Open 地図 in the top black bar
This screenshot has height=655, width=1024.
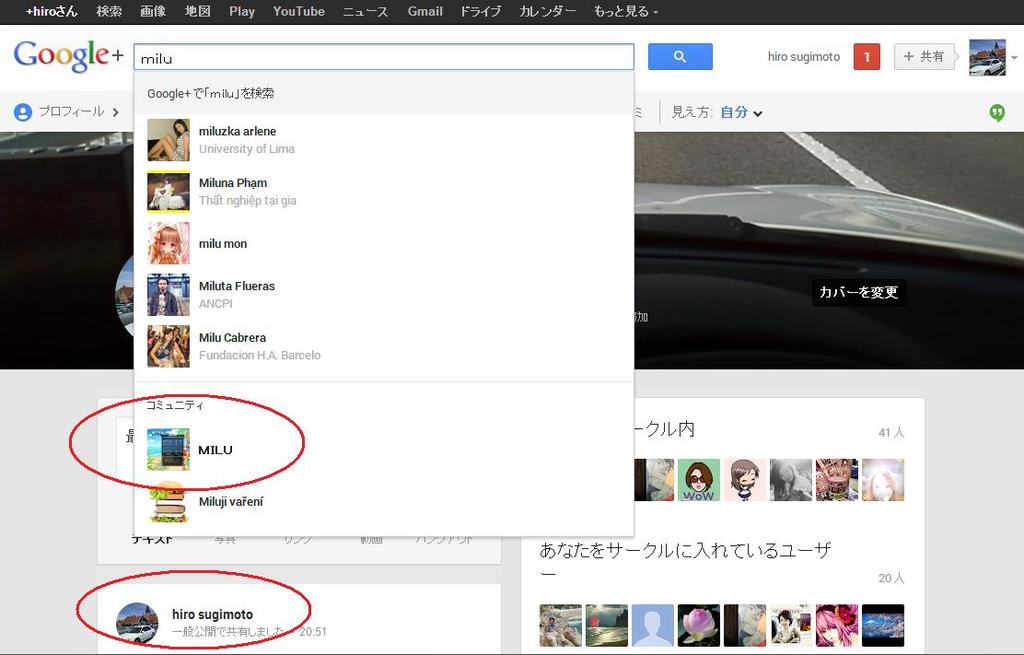(197, 11)
